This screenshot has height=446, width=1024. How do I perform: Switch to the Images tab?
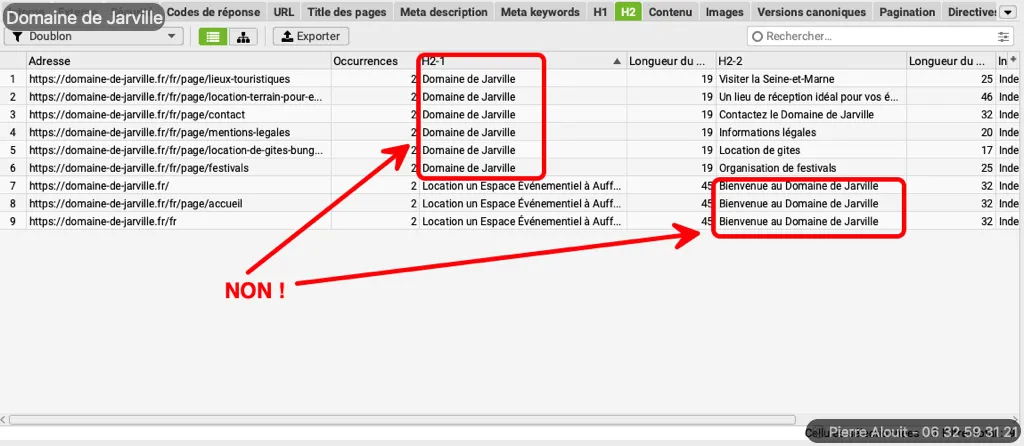[724, 12]
